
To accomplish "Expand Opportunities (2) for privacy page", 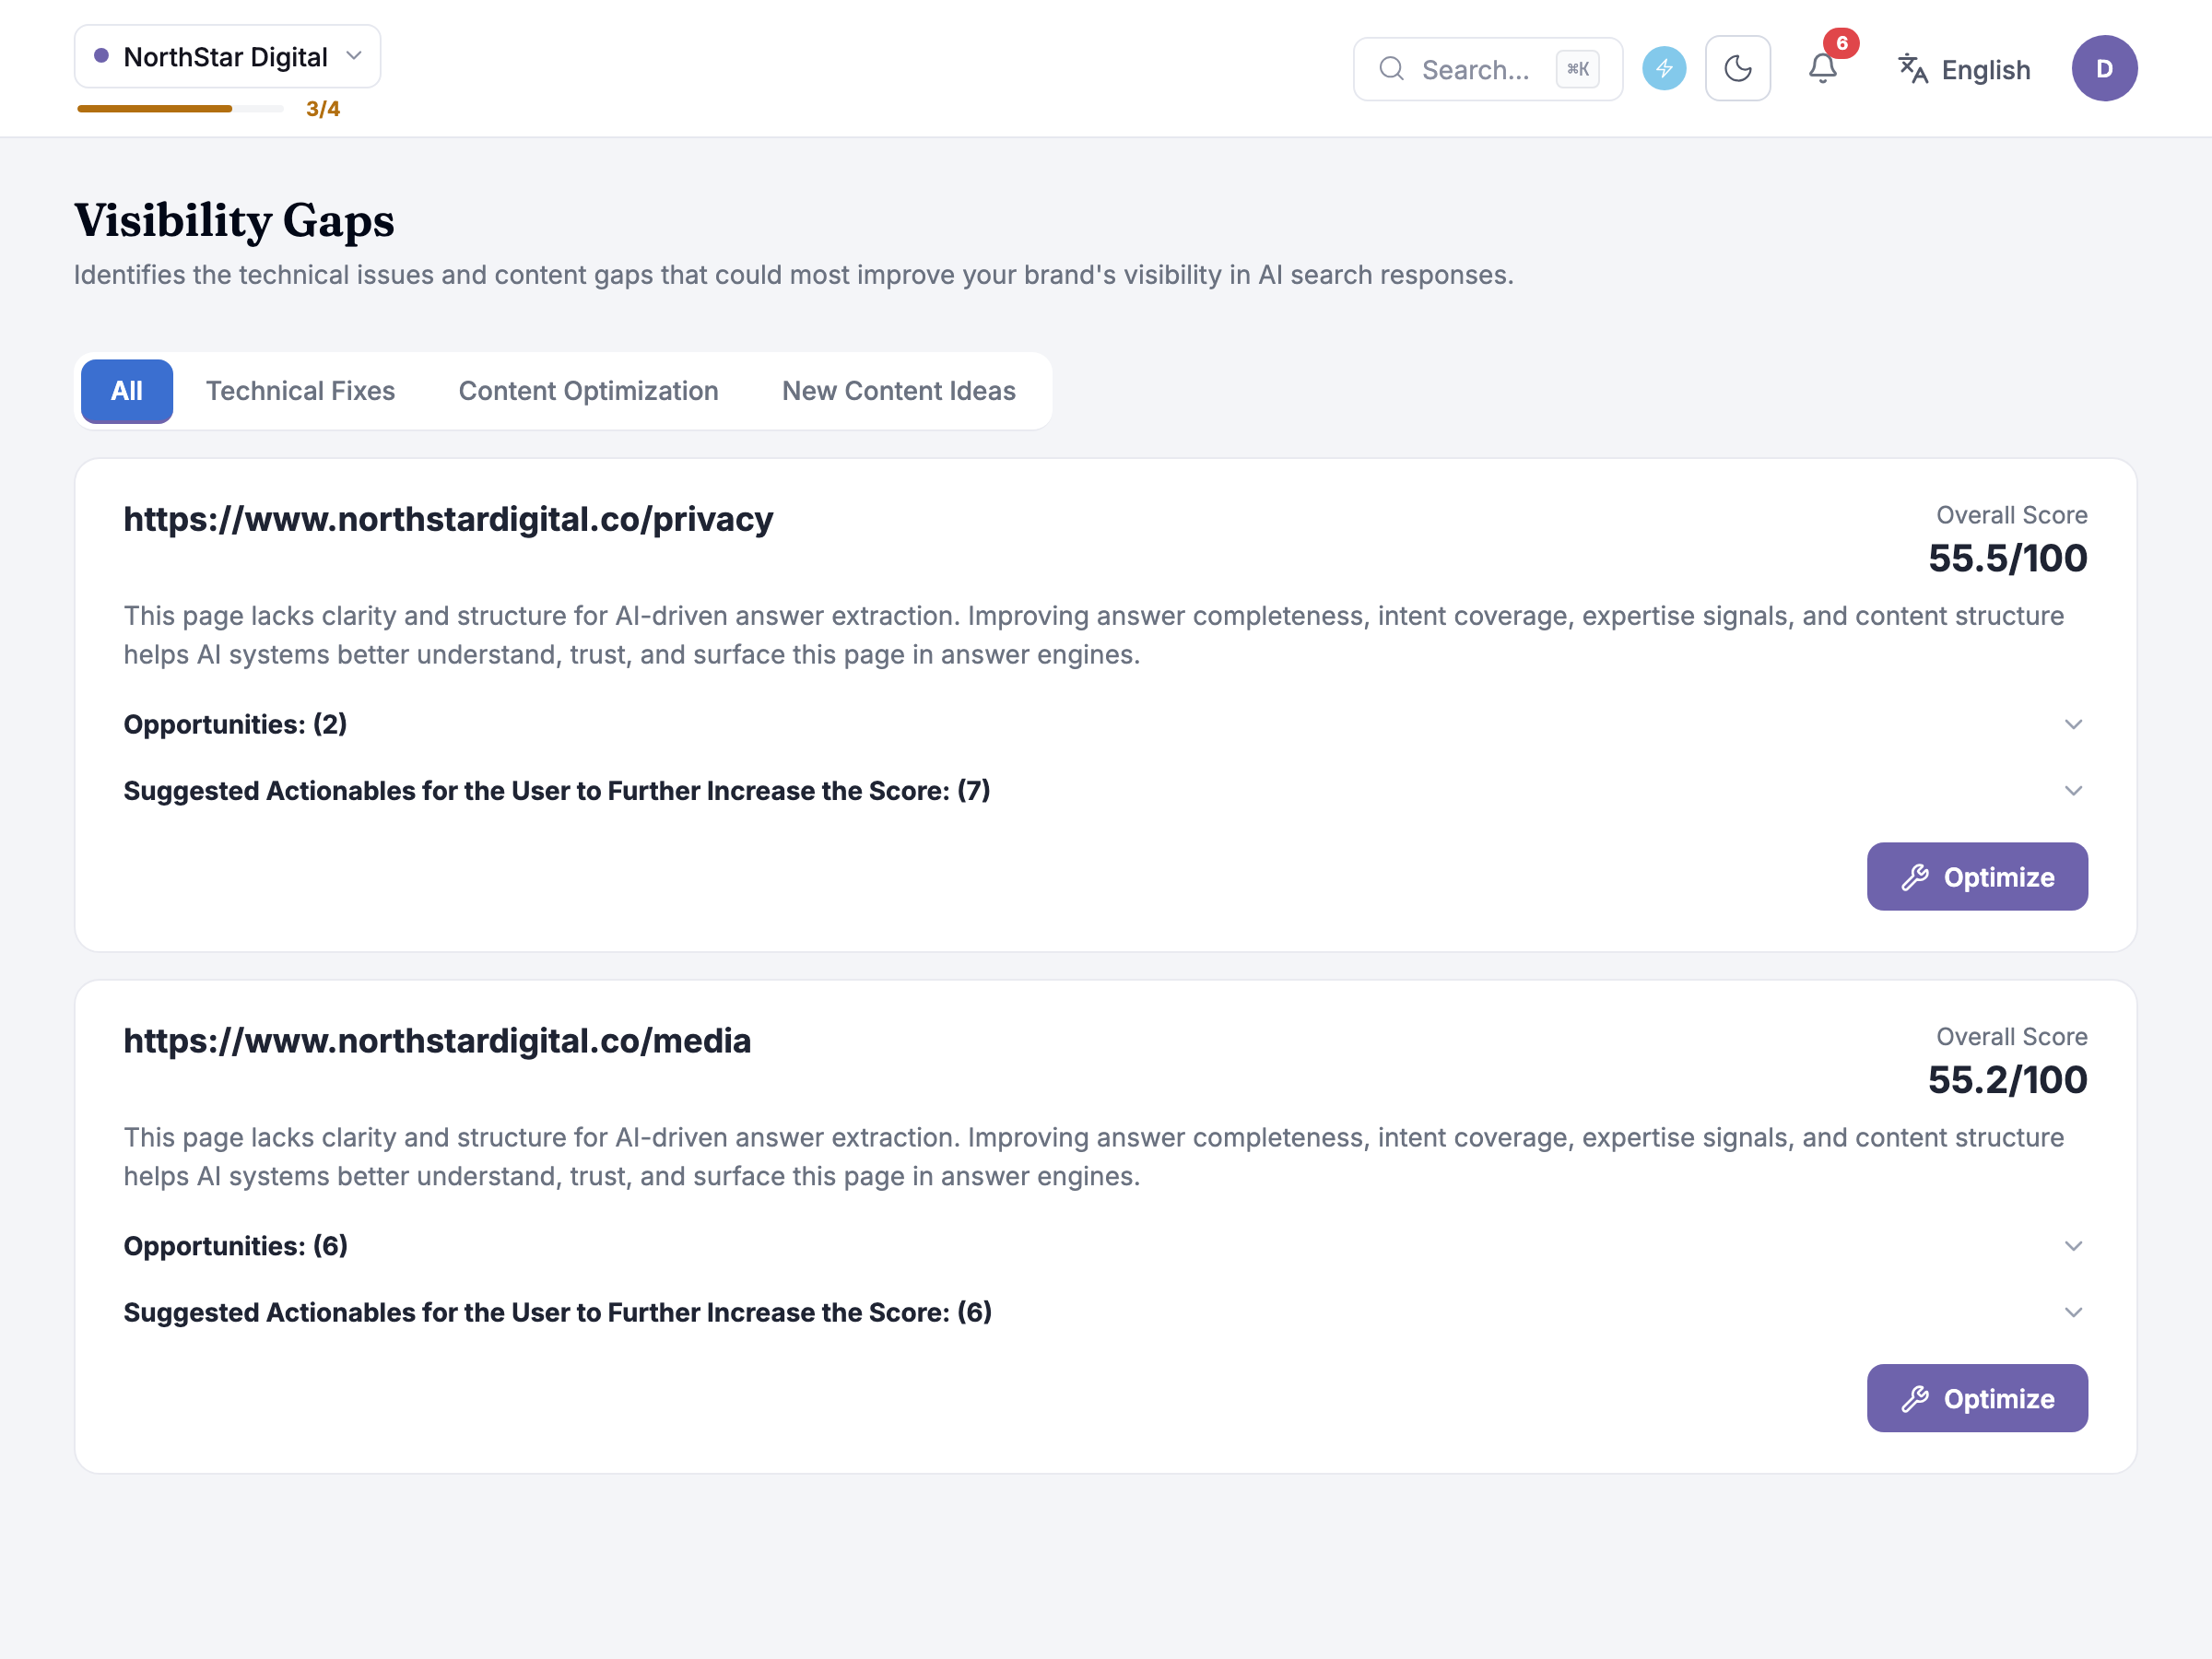I will pos(1105,724).
